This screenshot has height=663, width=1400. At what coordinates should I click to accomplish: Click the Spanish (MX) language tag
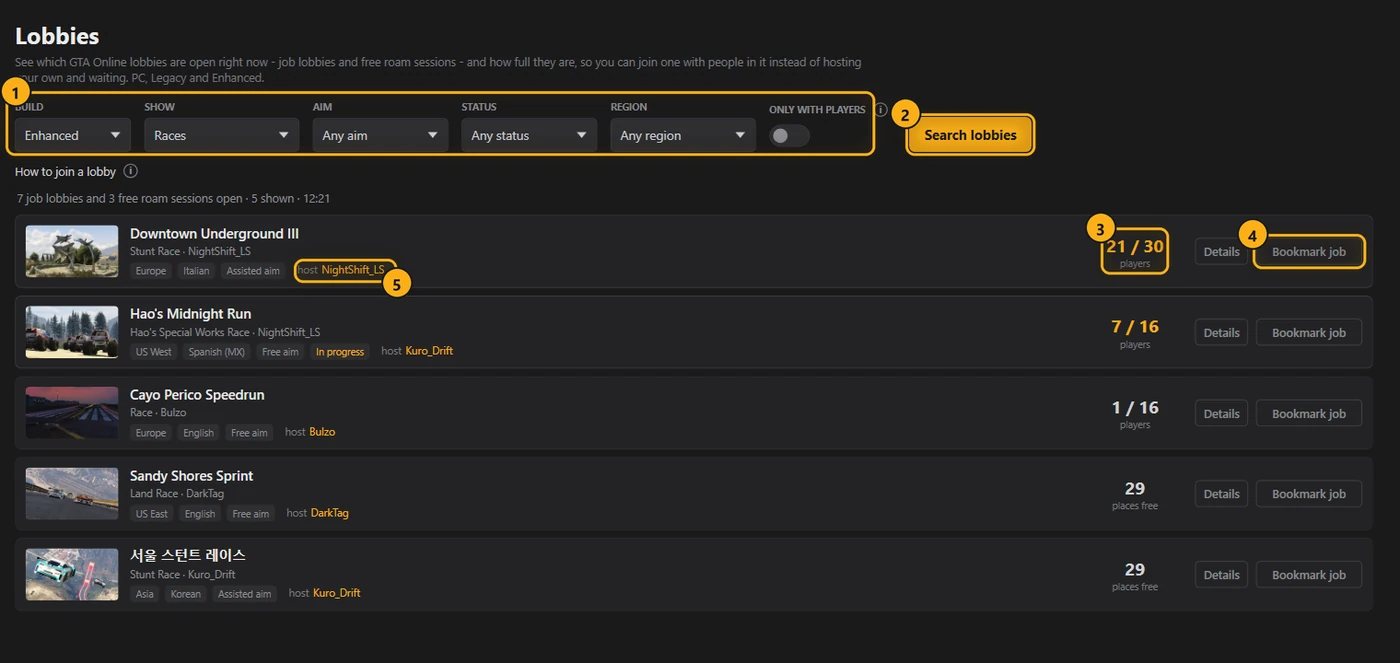tap(217, 352)
